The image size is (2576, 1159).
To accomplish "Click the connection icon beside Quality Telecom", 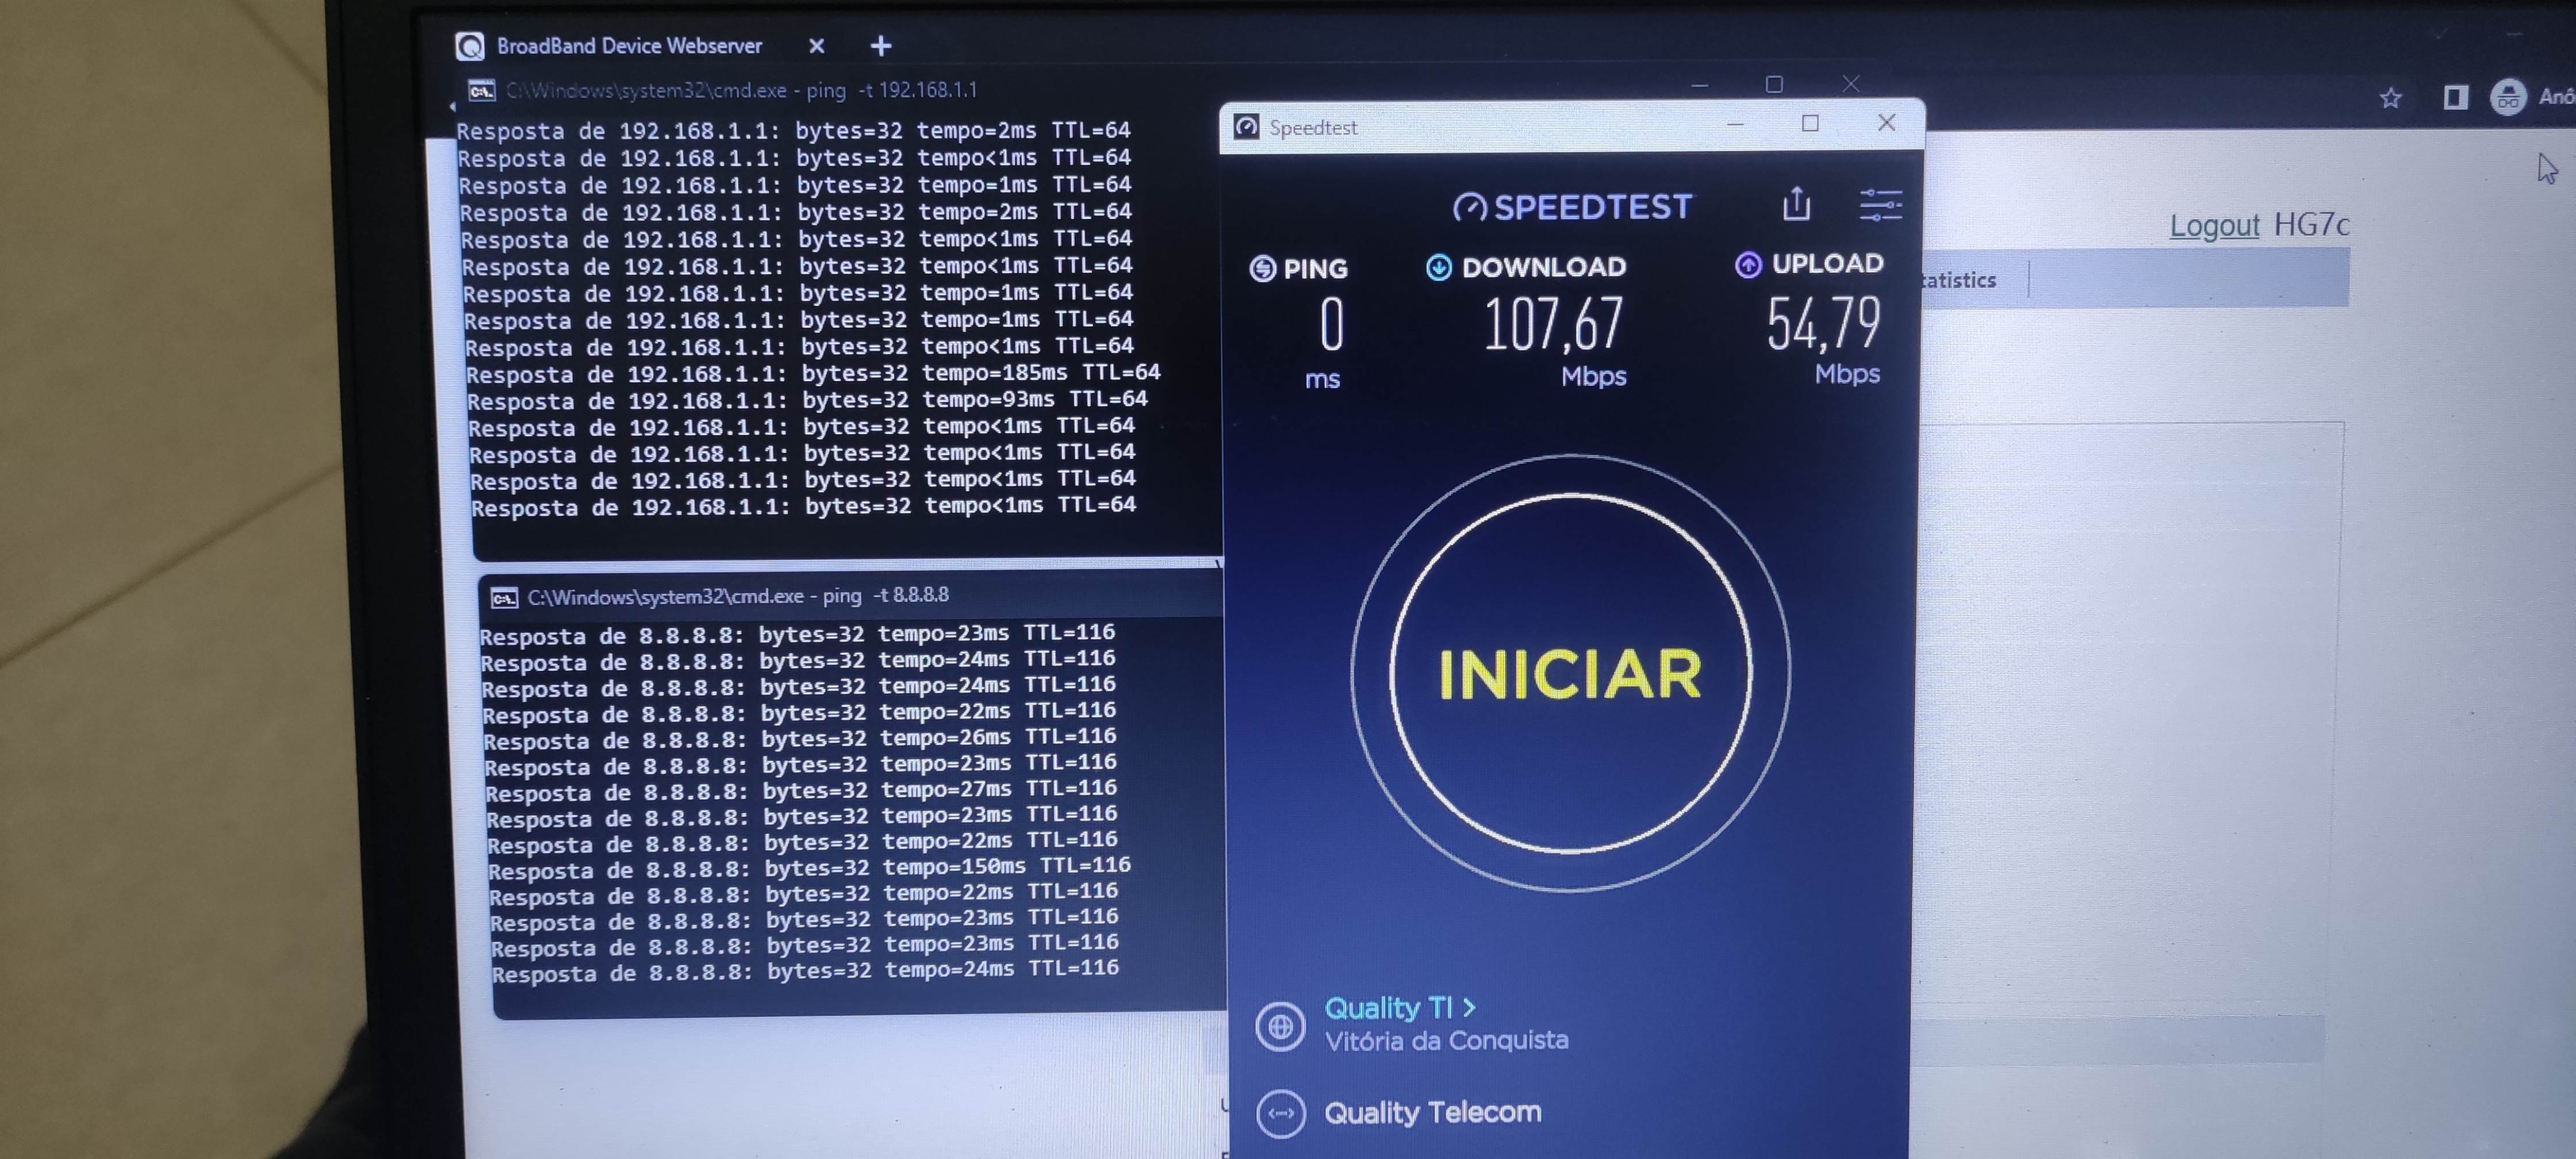I will tap(1280, 1113).
